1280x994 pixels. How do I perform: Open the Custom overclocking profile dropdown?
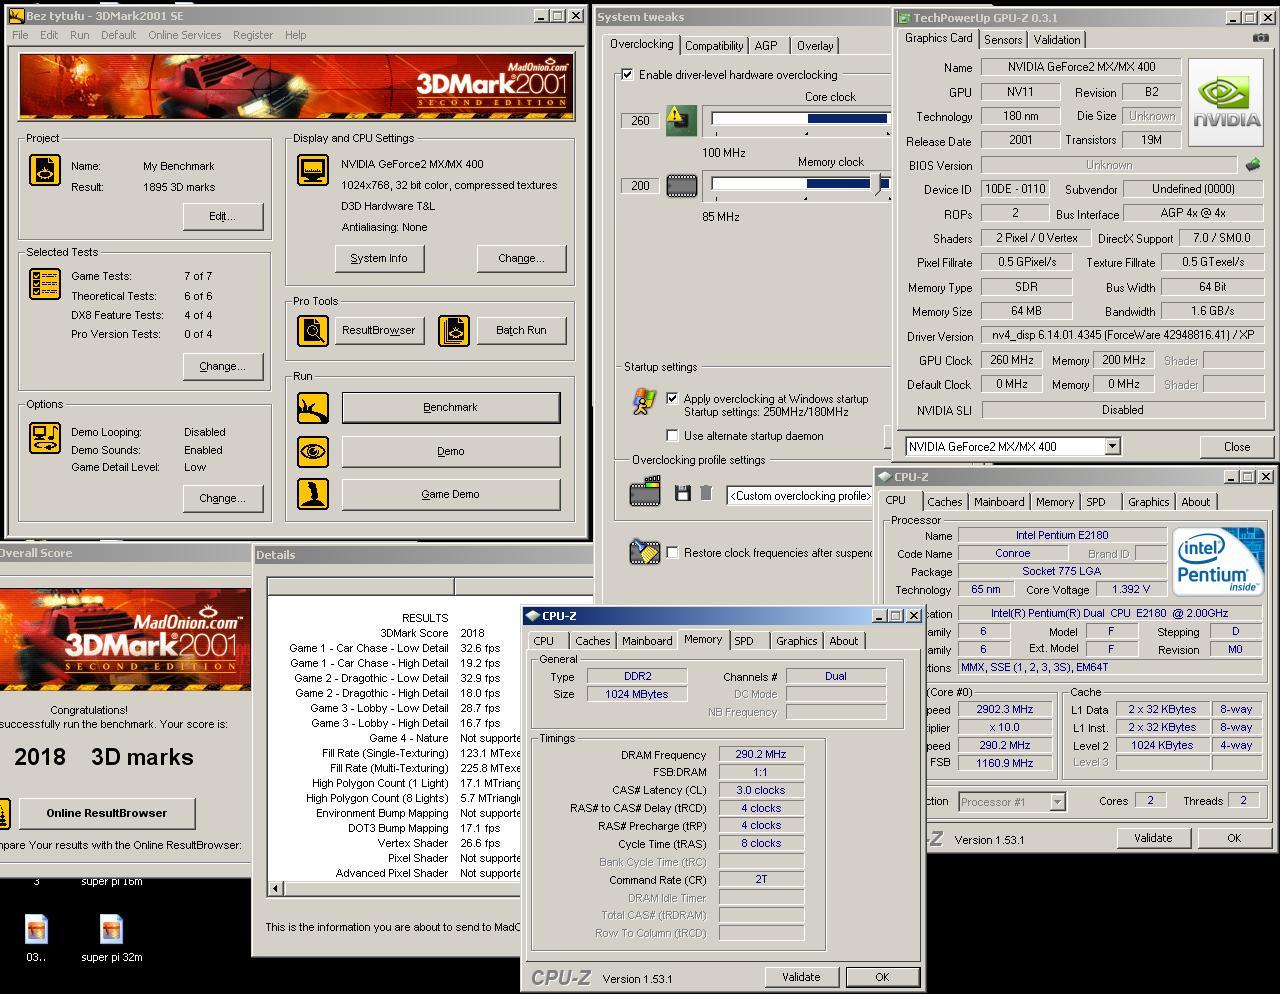(799, 496)
